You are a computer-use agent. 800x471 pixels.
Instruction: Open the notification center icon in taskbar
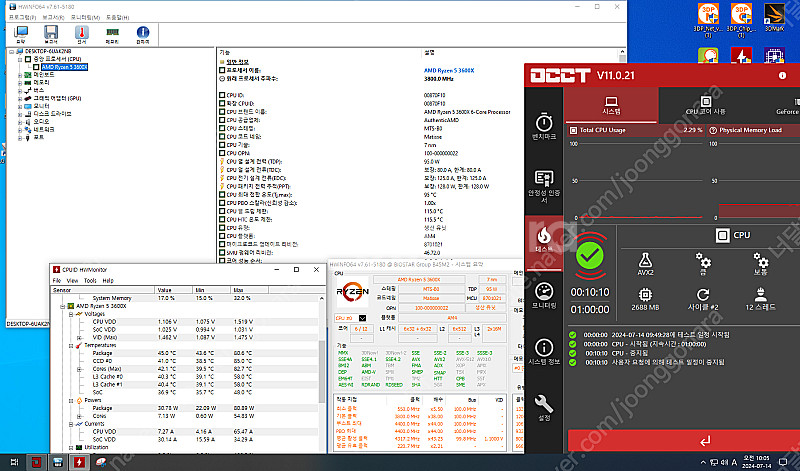783,462
